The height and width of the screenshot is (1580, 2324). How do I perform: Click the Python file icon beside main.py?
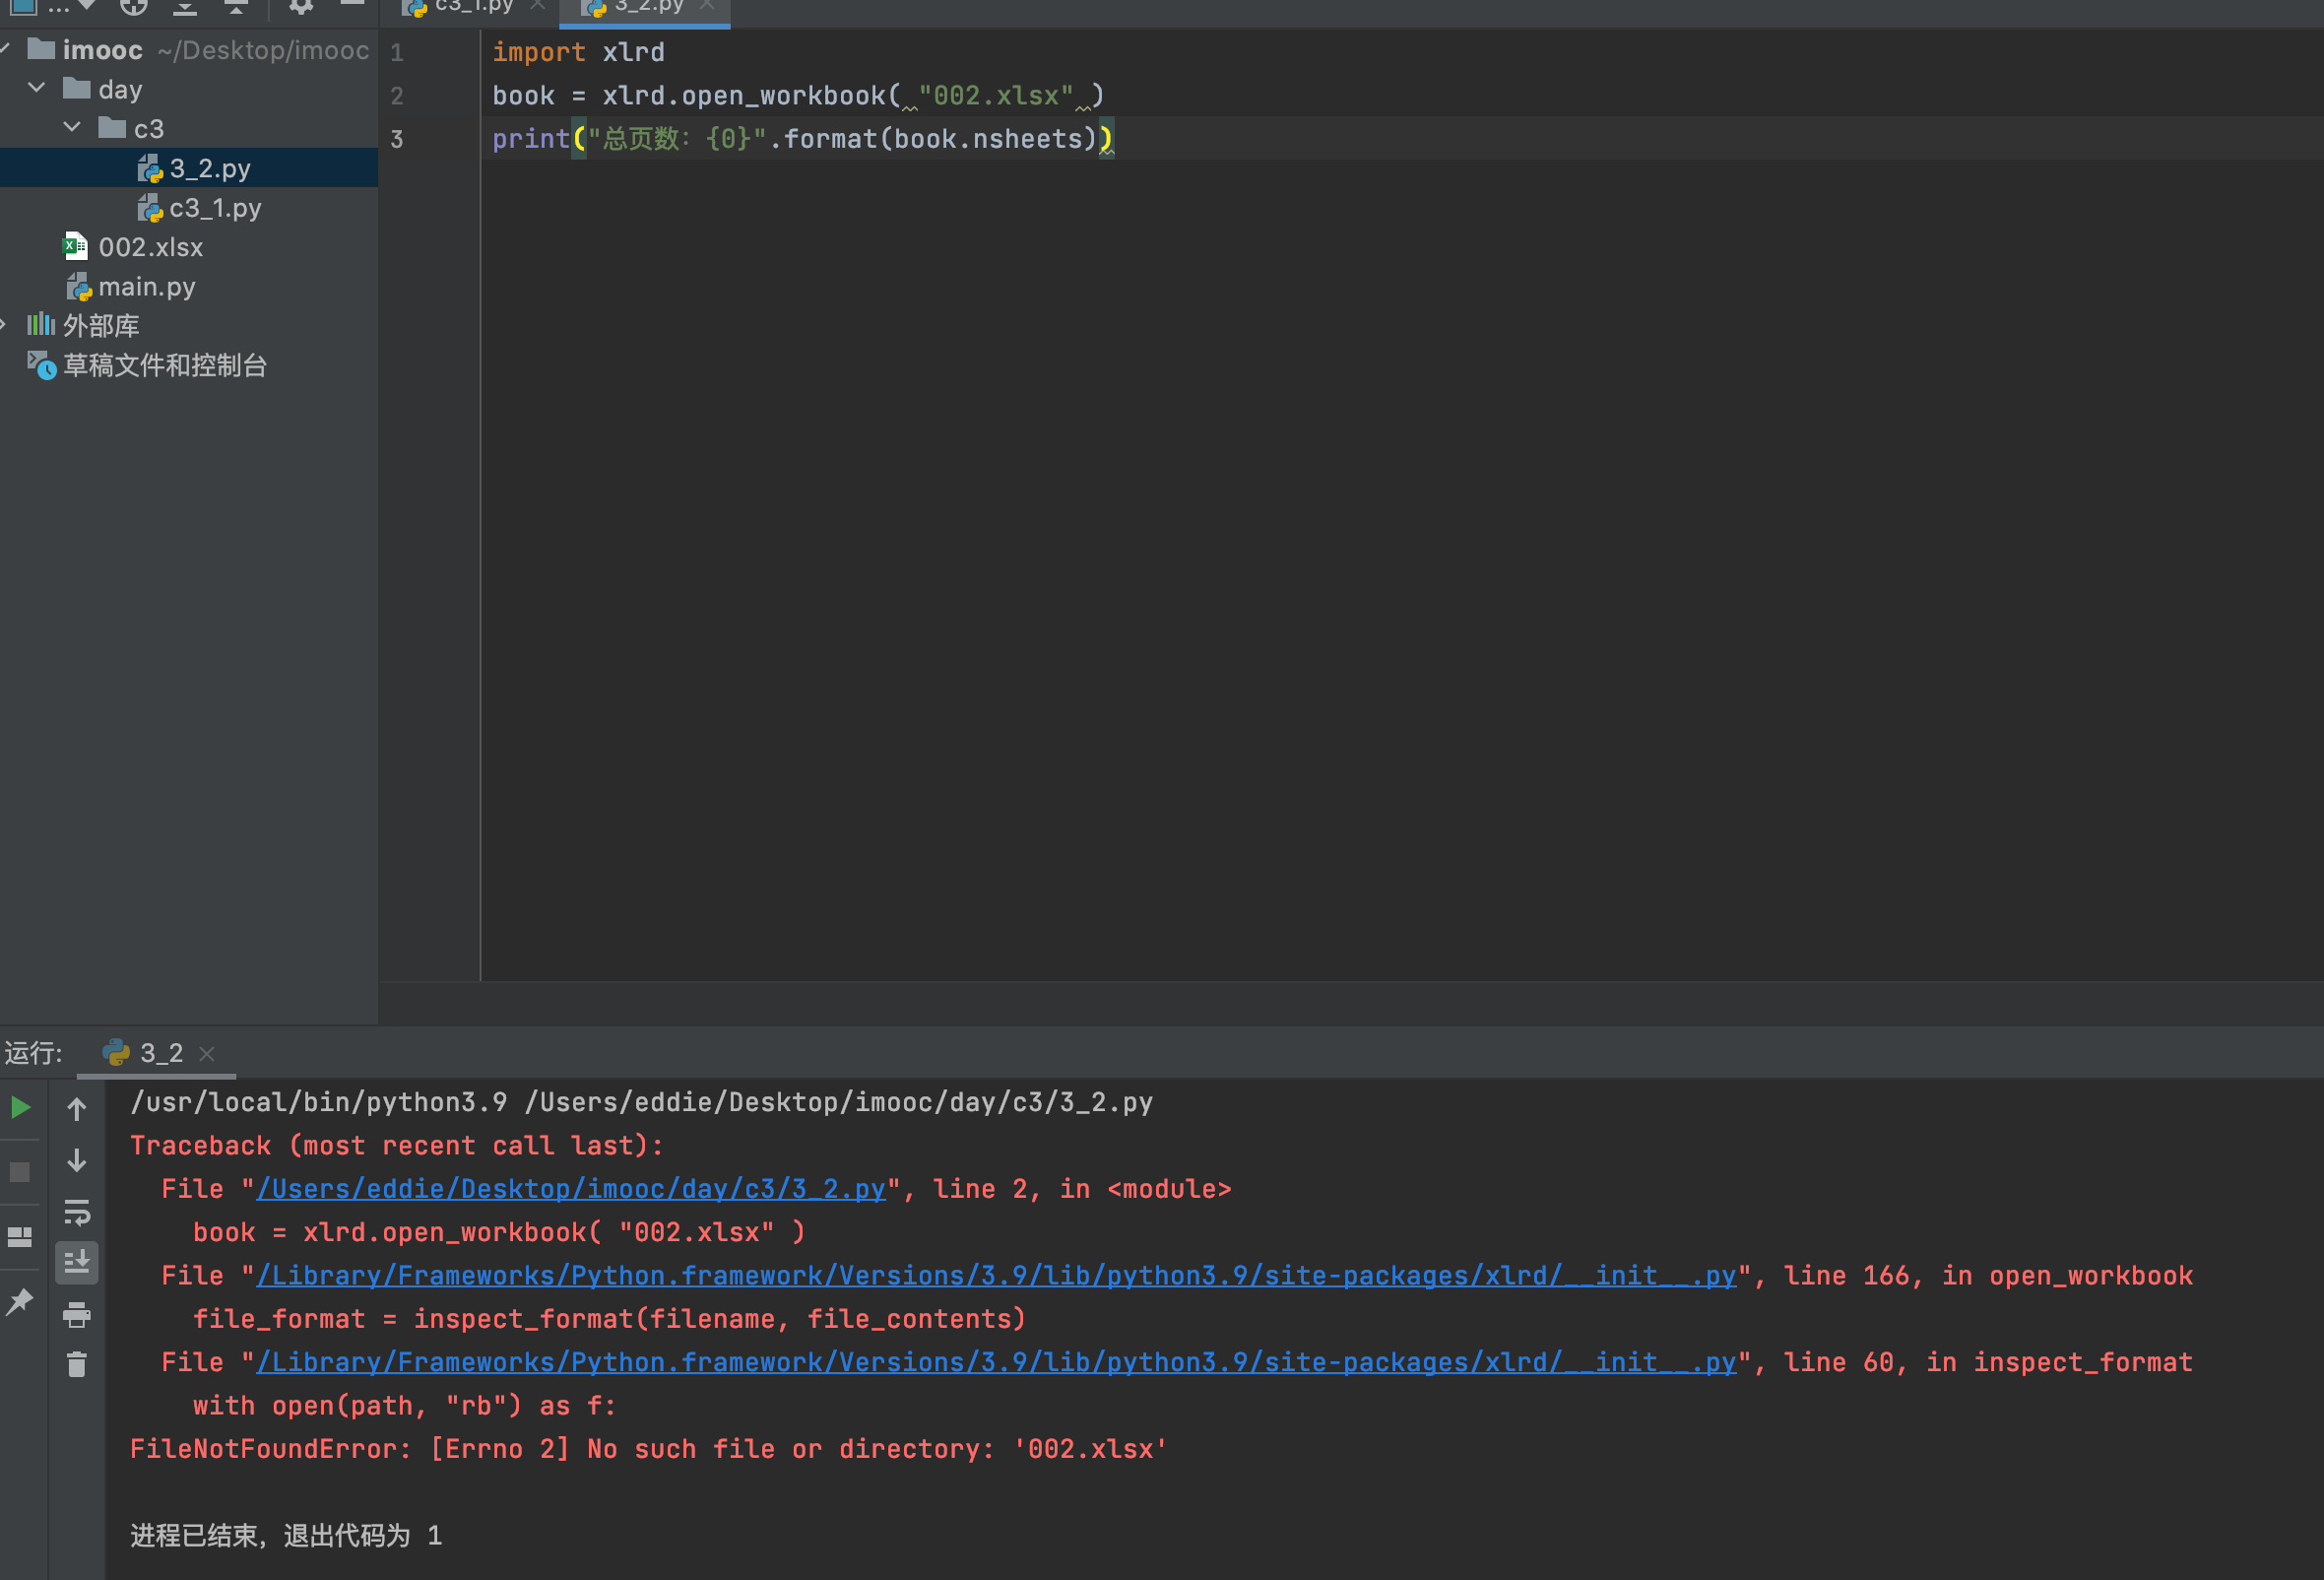(x=79, y=287)
